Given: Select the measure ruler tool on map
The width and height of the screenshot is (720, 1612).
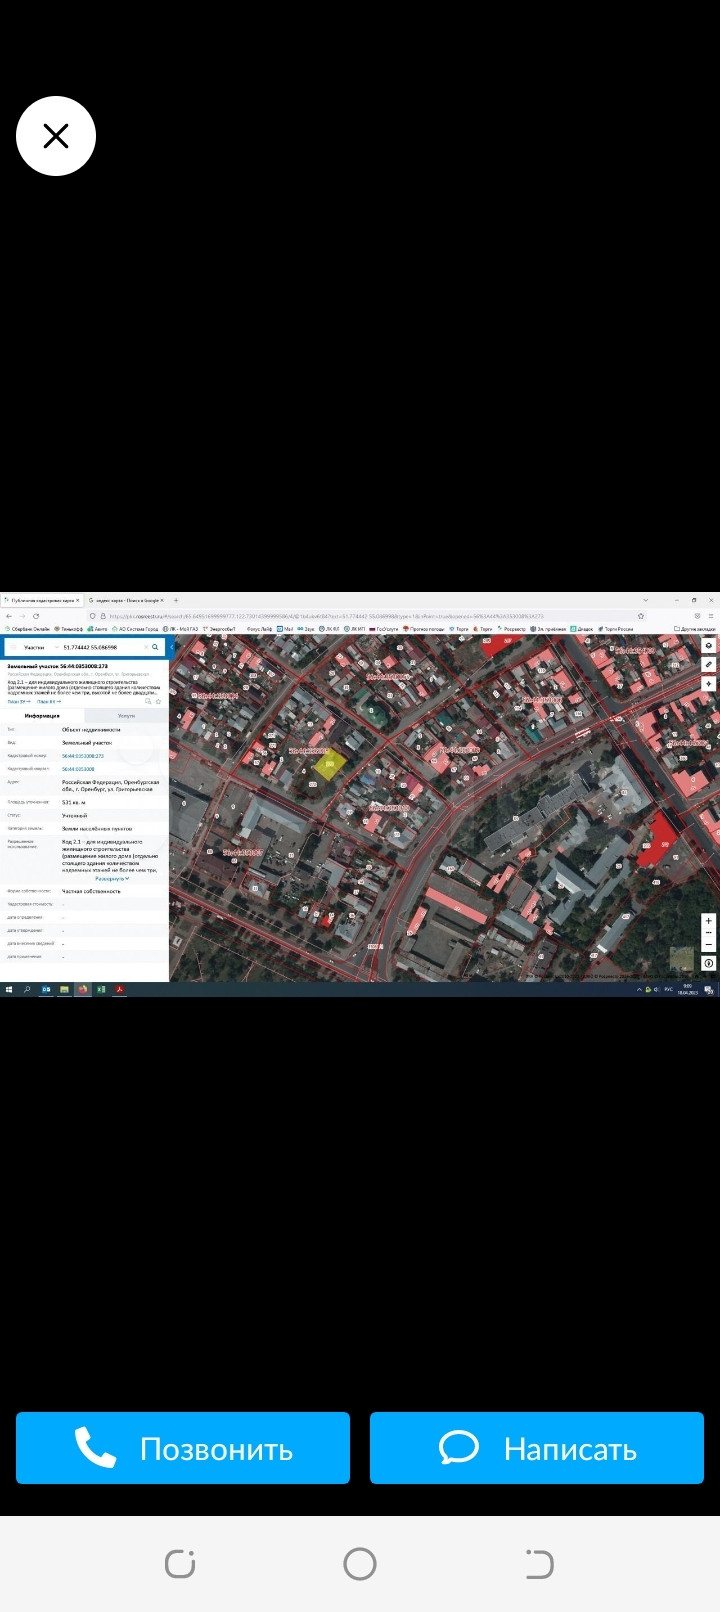Looking at the screenshot, I should pos(709,664).
